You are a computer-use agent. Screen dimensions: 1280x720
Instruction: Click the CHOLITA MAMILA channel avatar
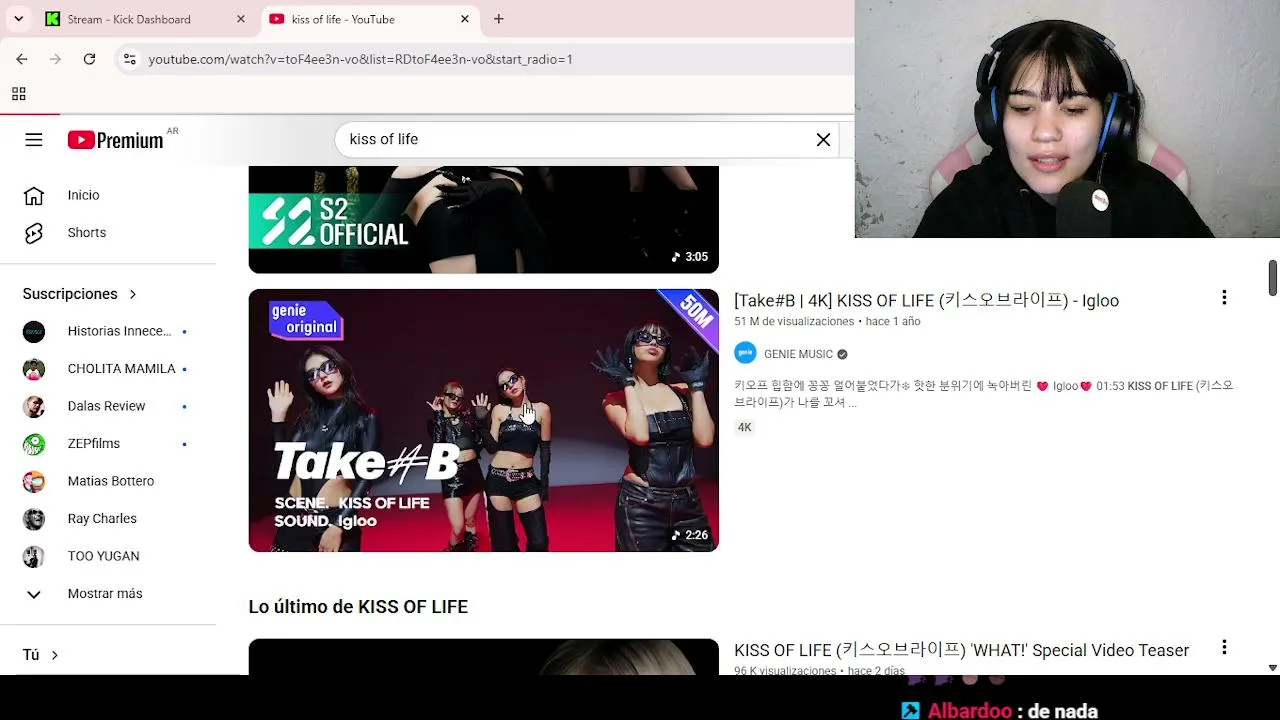(34, 369)
